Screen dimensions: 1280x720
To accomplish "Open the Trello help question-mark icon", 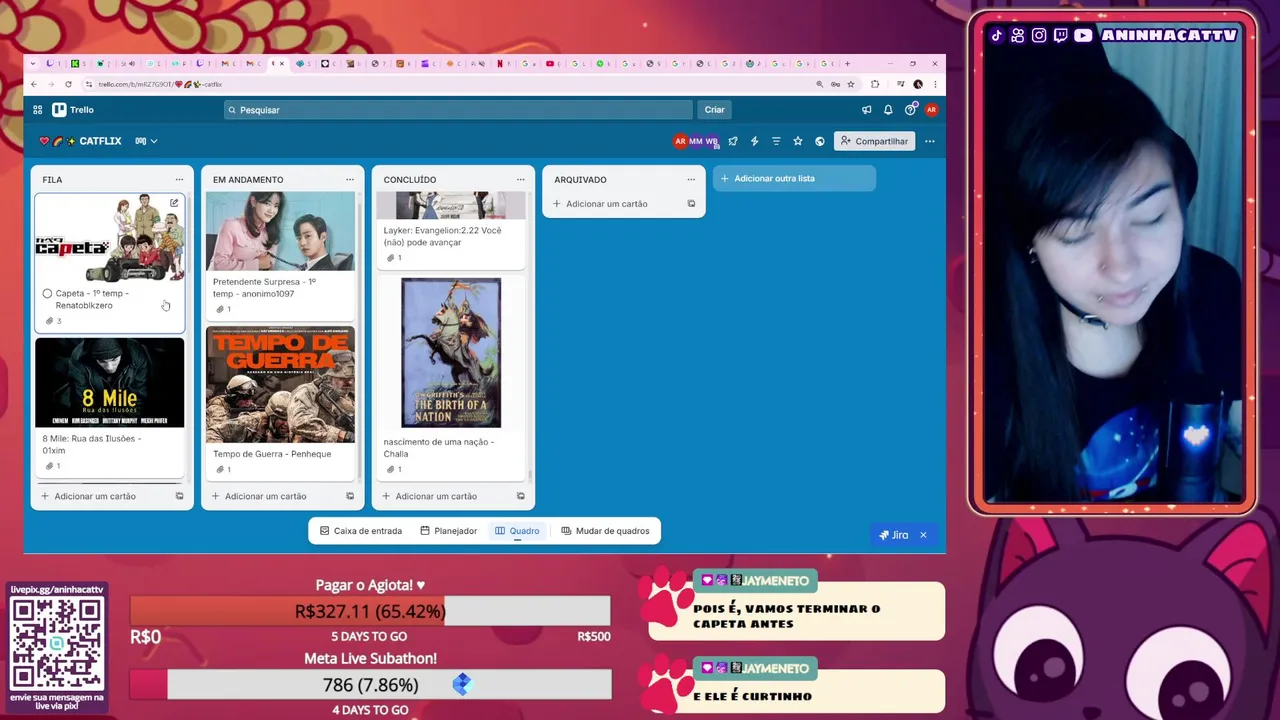I will coord(910,110).
